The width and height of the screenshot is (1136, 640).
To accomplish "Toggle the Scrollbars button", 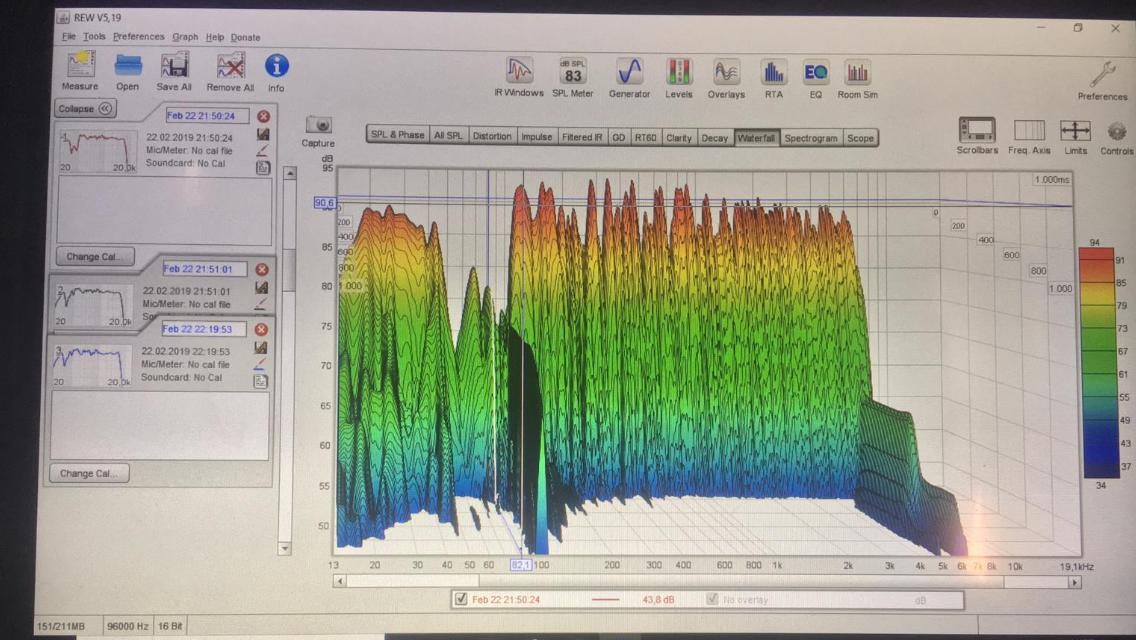I will coord(976,131).
